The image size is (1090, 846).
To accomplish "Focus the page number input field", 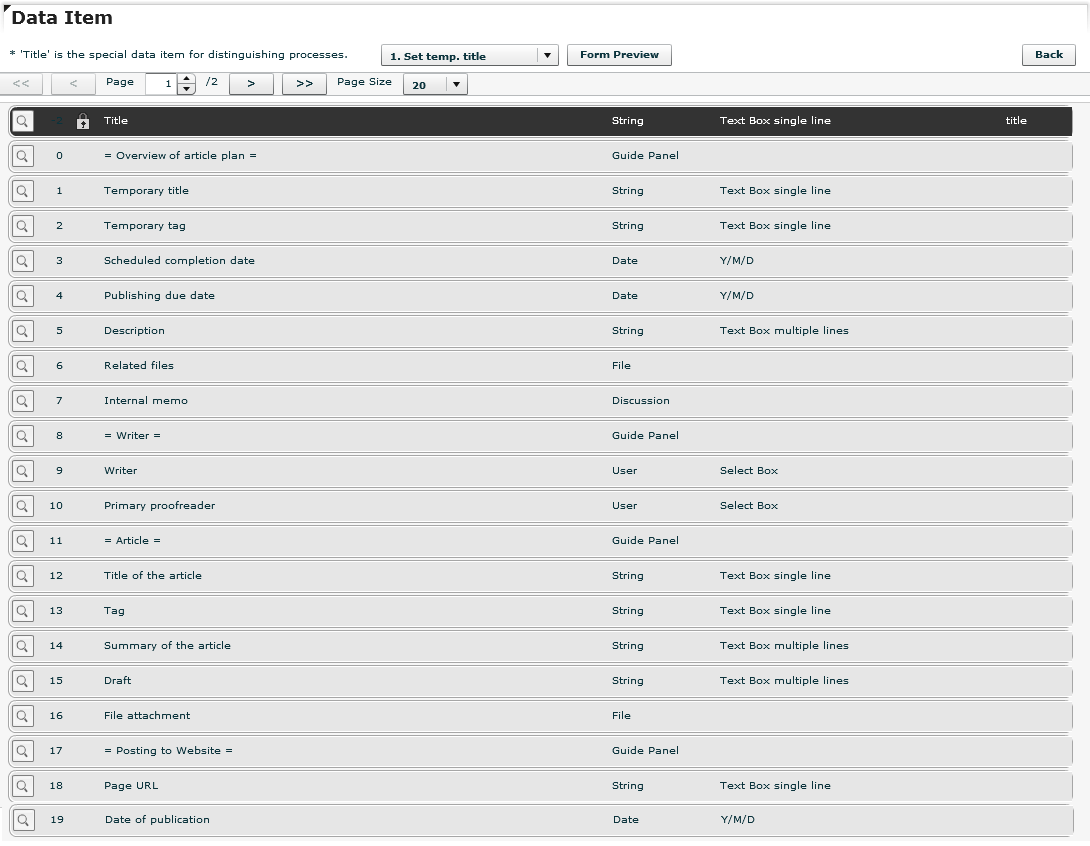I will [x=162, y=84].
